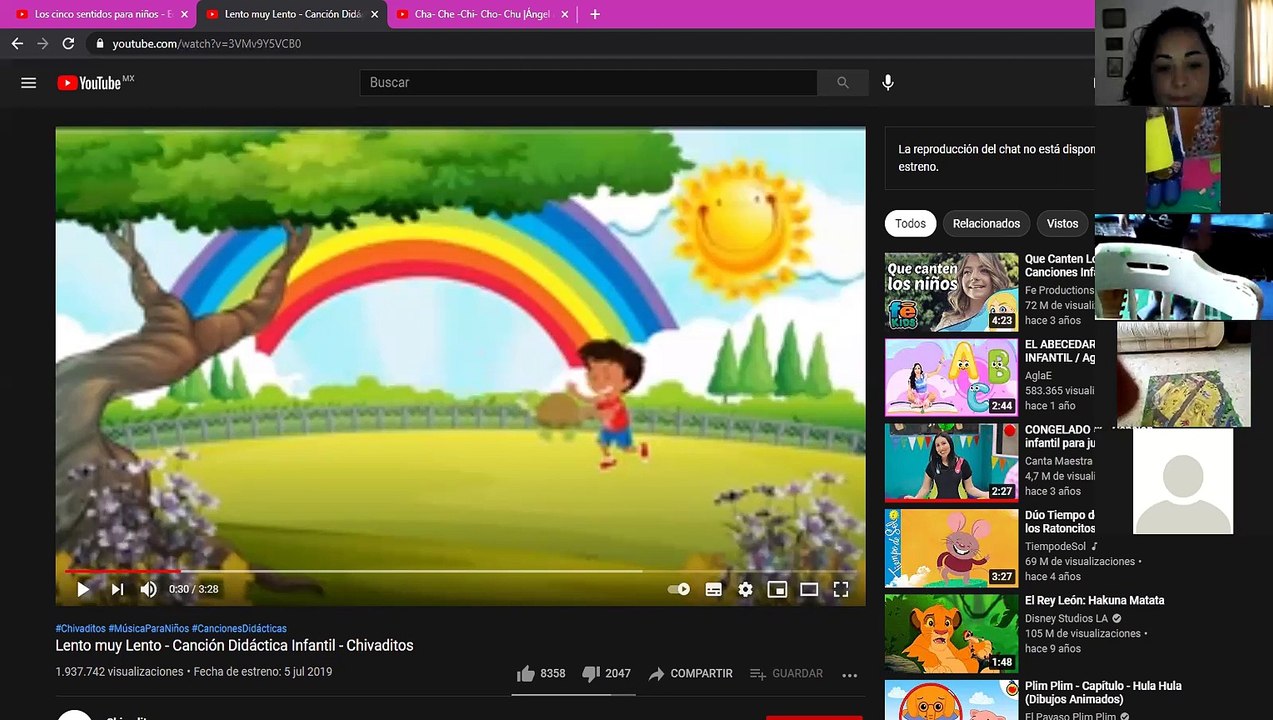
Task: Click the address bar URL
Action: point(206,44)
